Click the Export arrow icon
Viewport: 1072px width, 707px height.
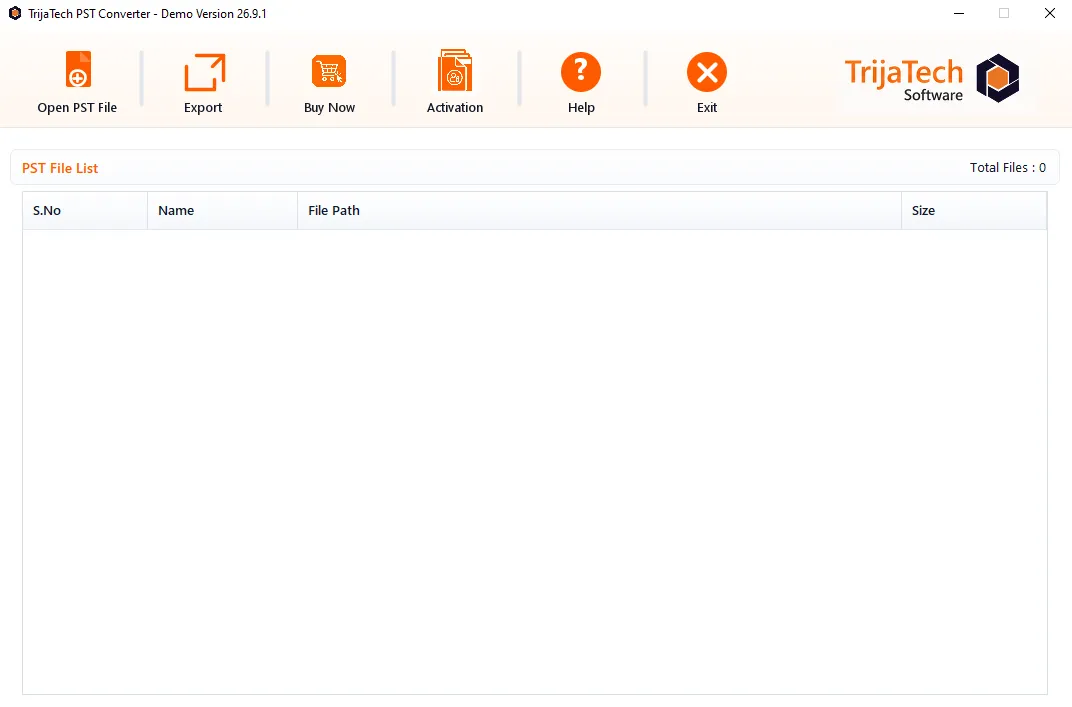point(204,72)
